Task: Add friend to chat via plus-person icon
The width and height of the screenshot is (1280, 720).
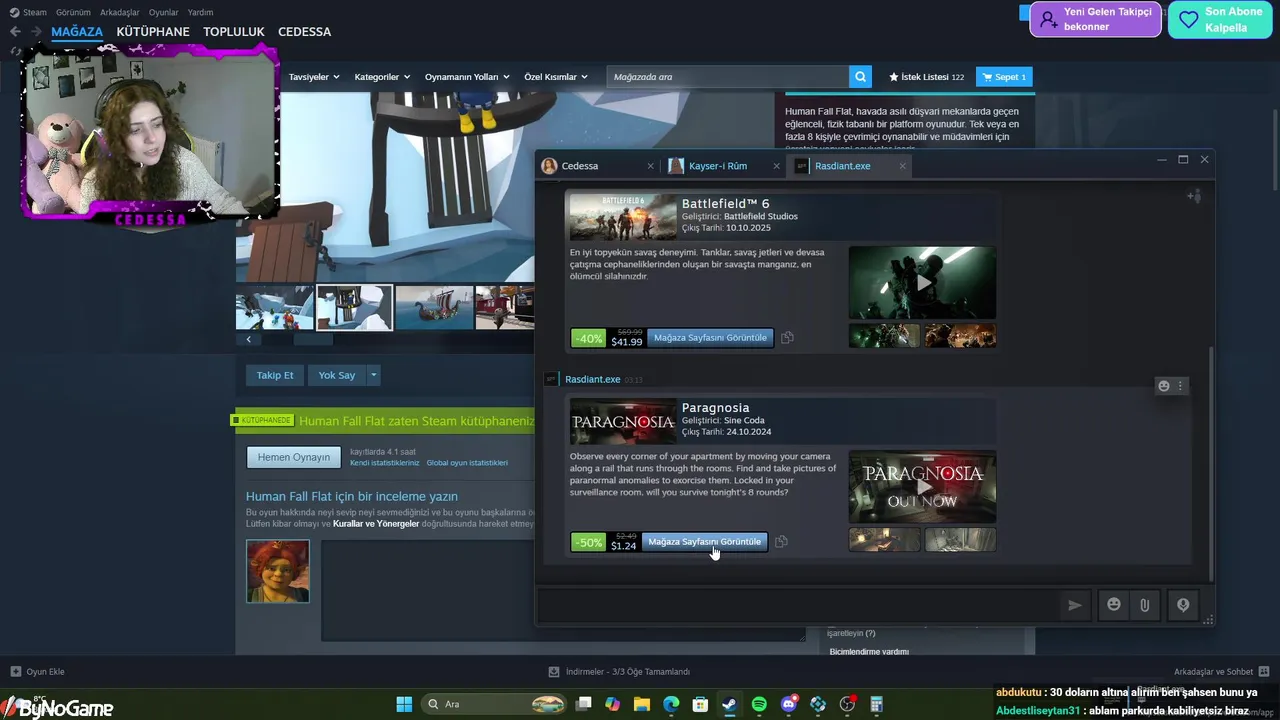Action: point(1194,196)
